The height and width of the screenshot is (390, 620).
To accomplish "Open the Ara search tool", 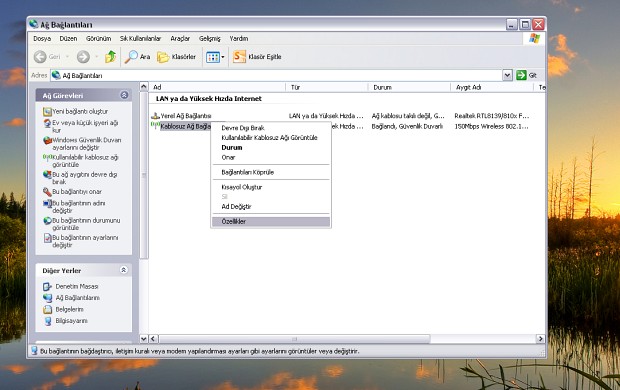I will 137,57.
